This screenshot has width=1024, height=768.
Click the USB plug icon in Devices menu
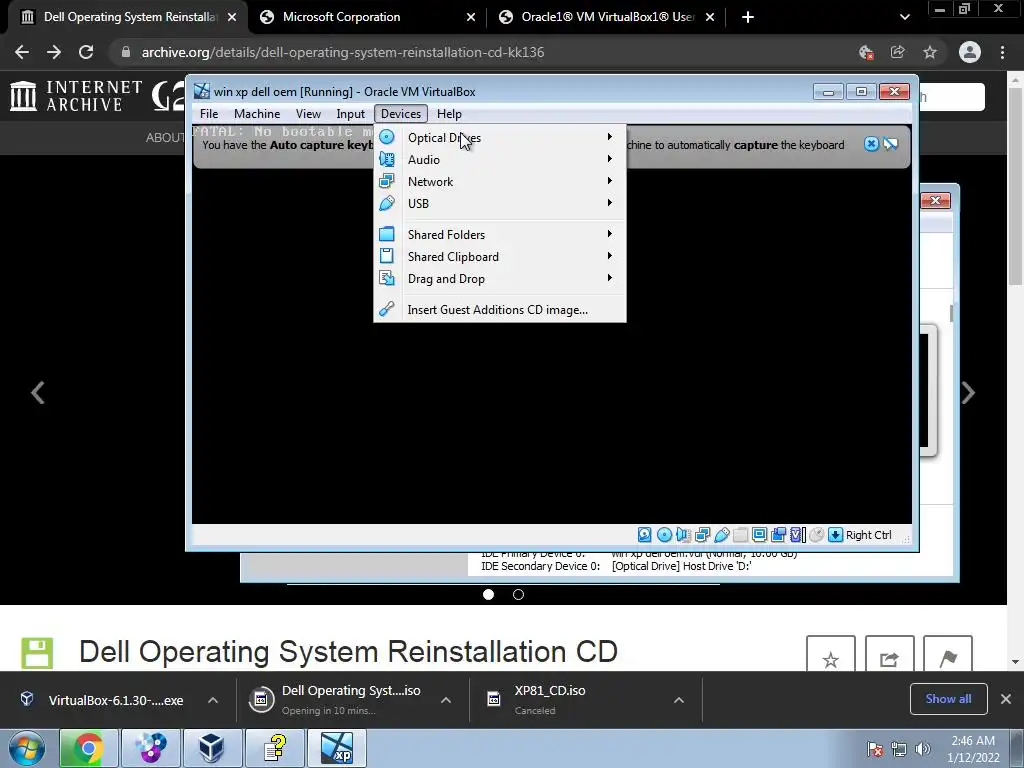click(x=387, y=203)
